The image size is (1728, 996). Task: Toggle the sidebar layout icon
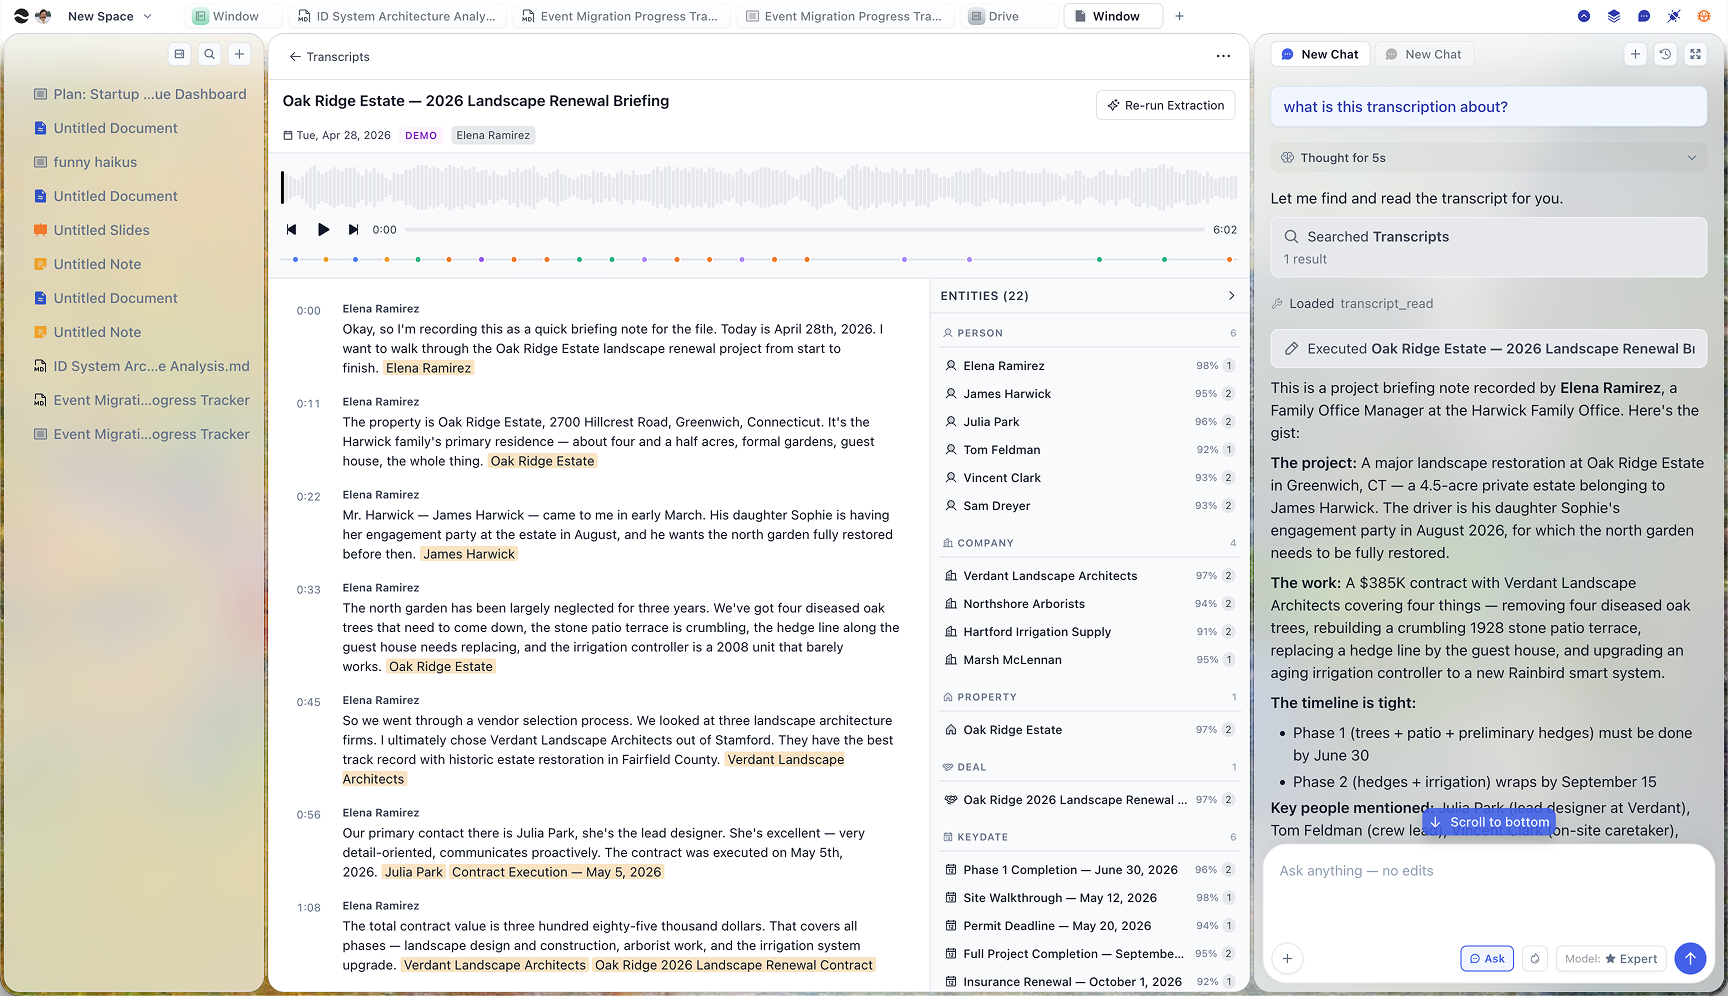pos(179,54)
